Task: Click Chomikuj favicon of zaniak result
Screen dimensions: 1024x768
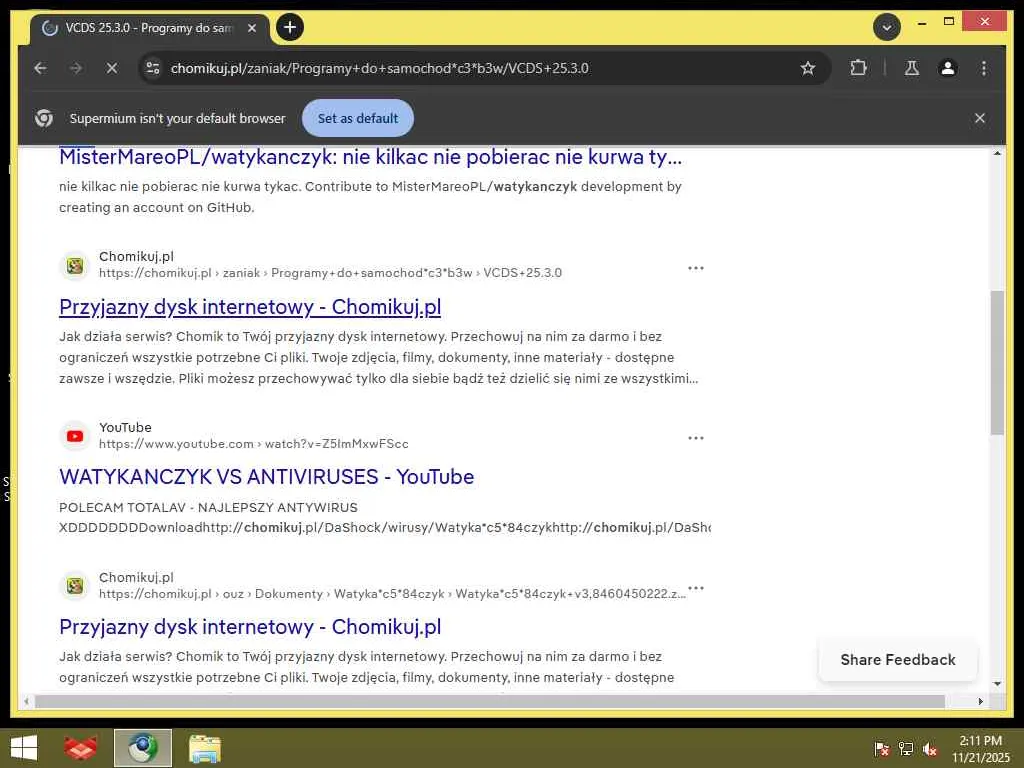Action: [74, 266]
